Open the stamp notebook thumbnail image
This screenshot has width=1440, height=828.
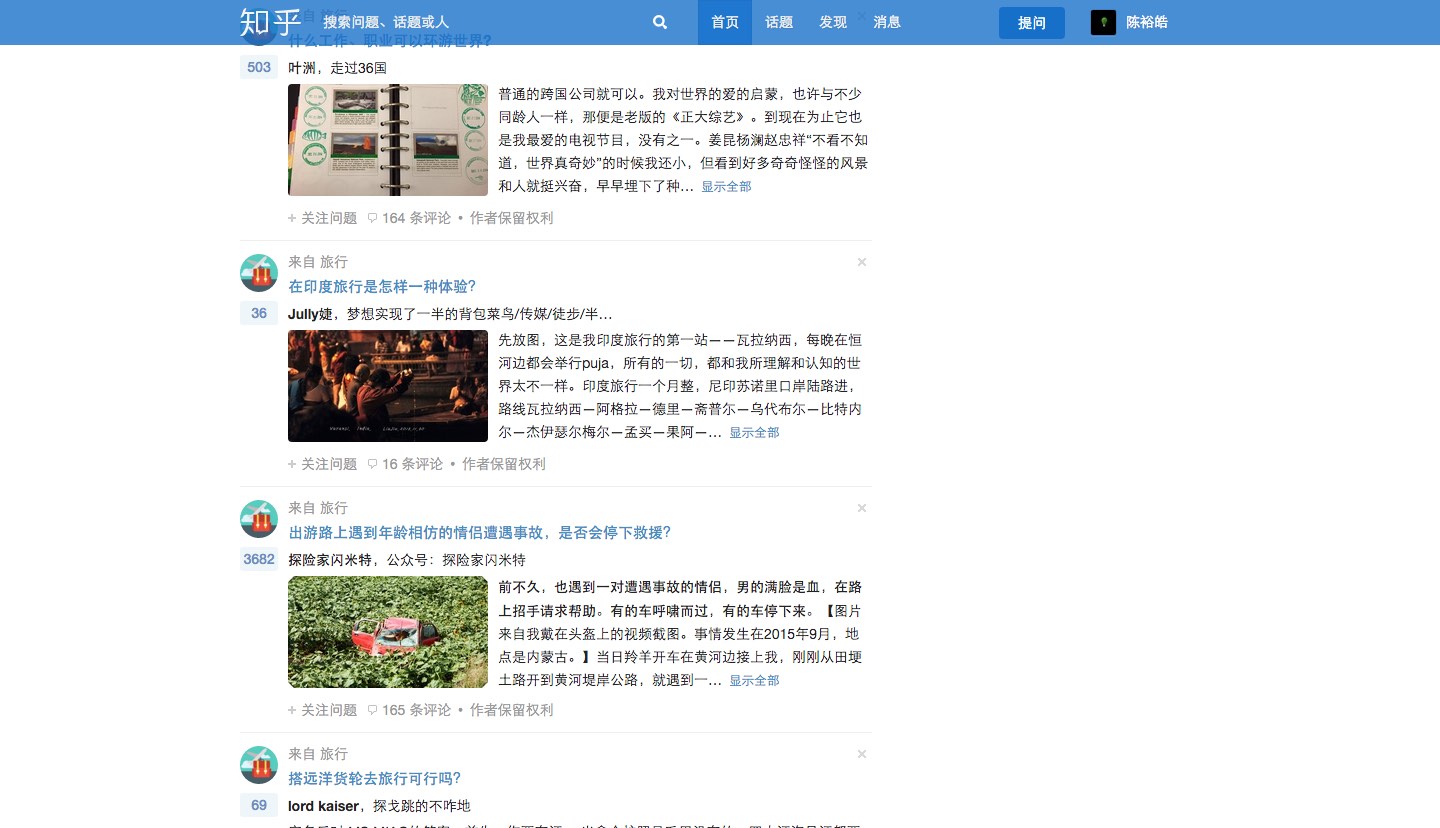click(x=388, y=140)
